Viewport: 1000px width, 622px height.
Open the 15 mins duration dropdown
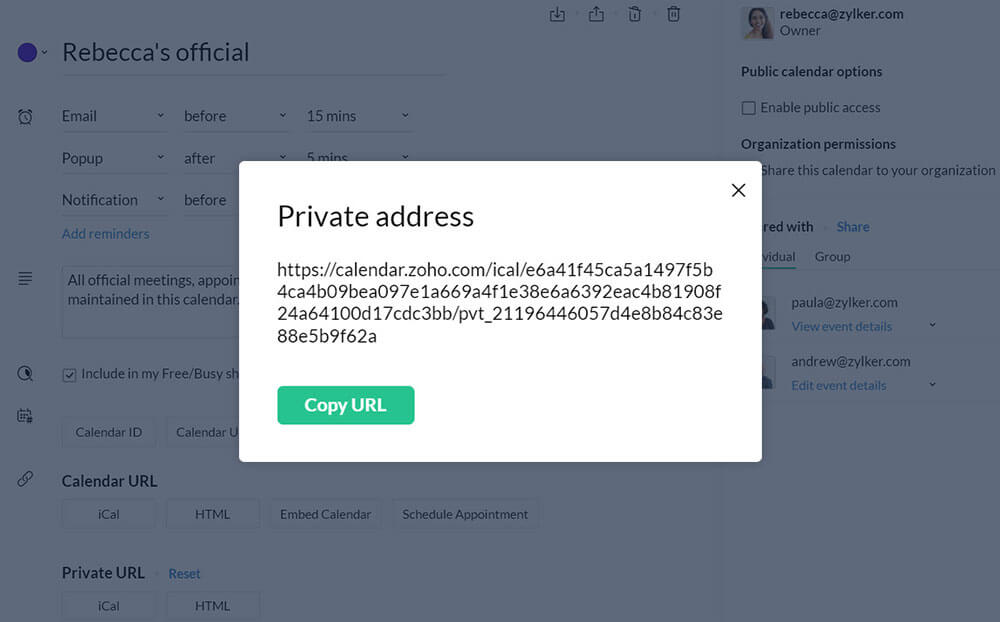tap(357, 116)
